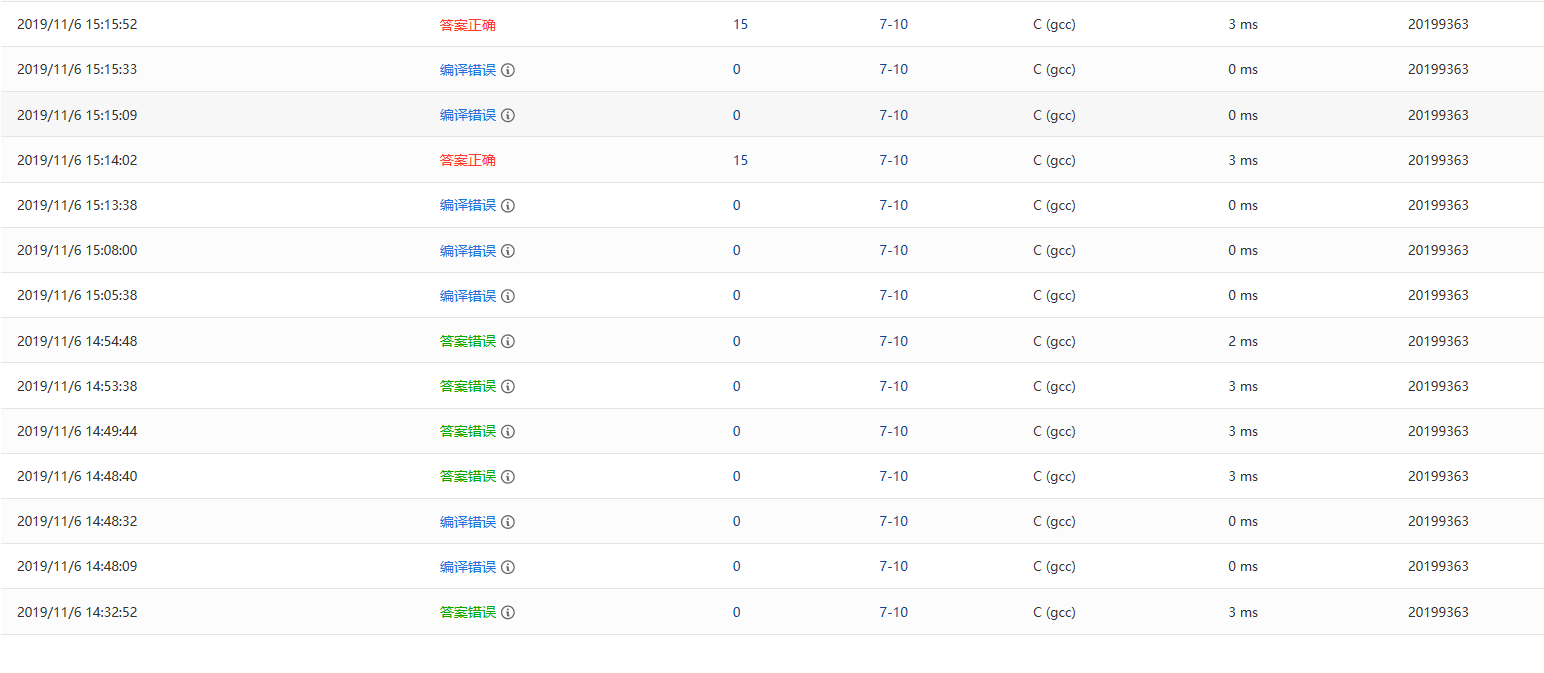The height and width of the screenshot is (673, 1544).
Task: Click 答案错误 status for 14:54:48 submission
Action: [468, 341]
